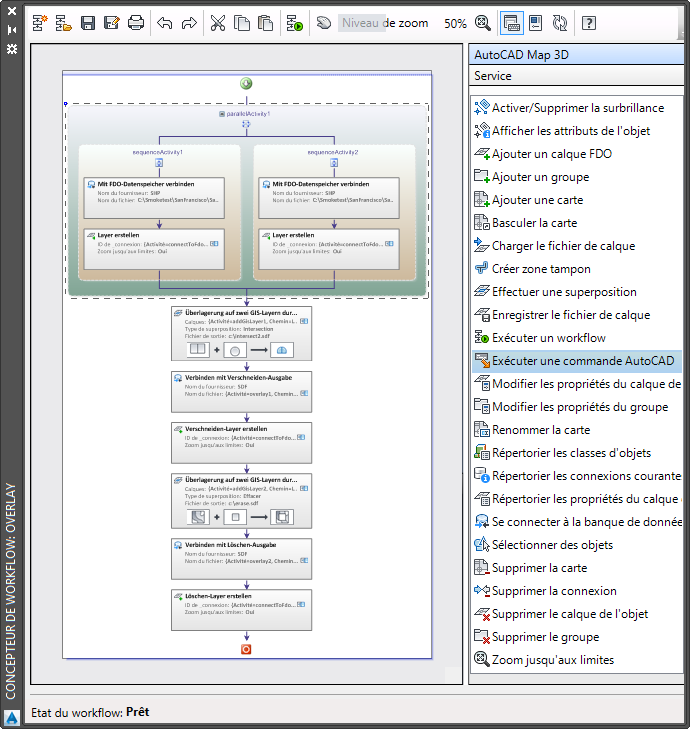Collapse the parallelActivity1 container
This screenshot has height=729, width=690.
[222, 114]
